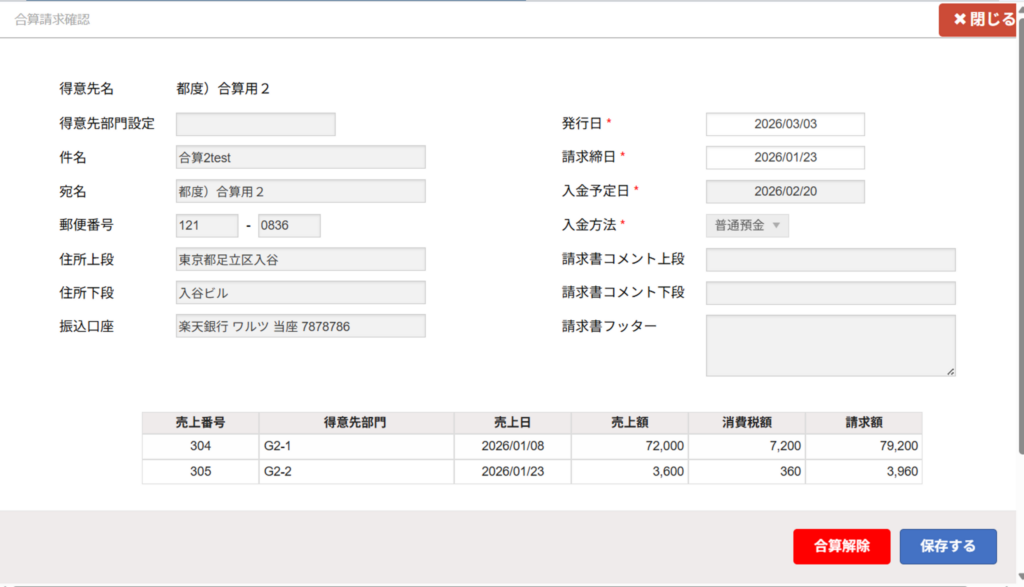Click inside the 請求書フッター textarea
Image resolution: width=1024 pixels, height=587 pixels.
830,345
